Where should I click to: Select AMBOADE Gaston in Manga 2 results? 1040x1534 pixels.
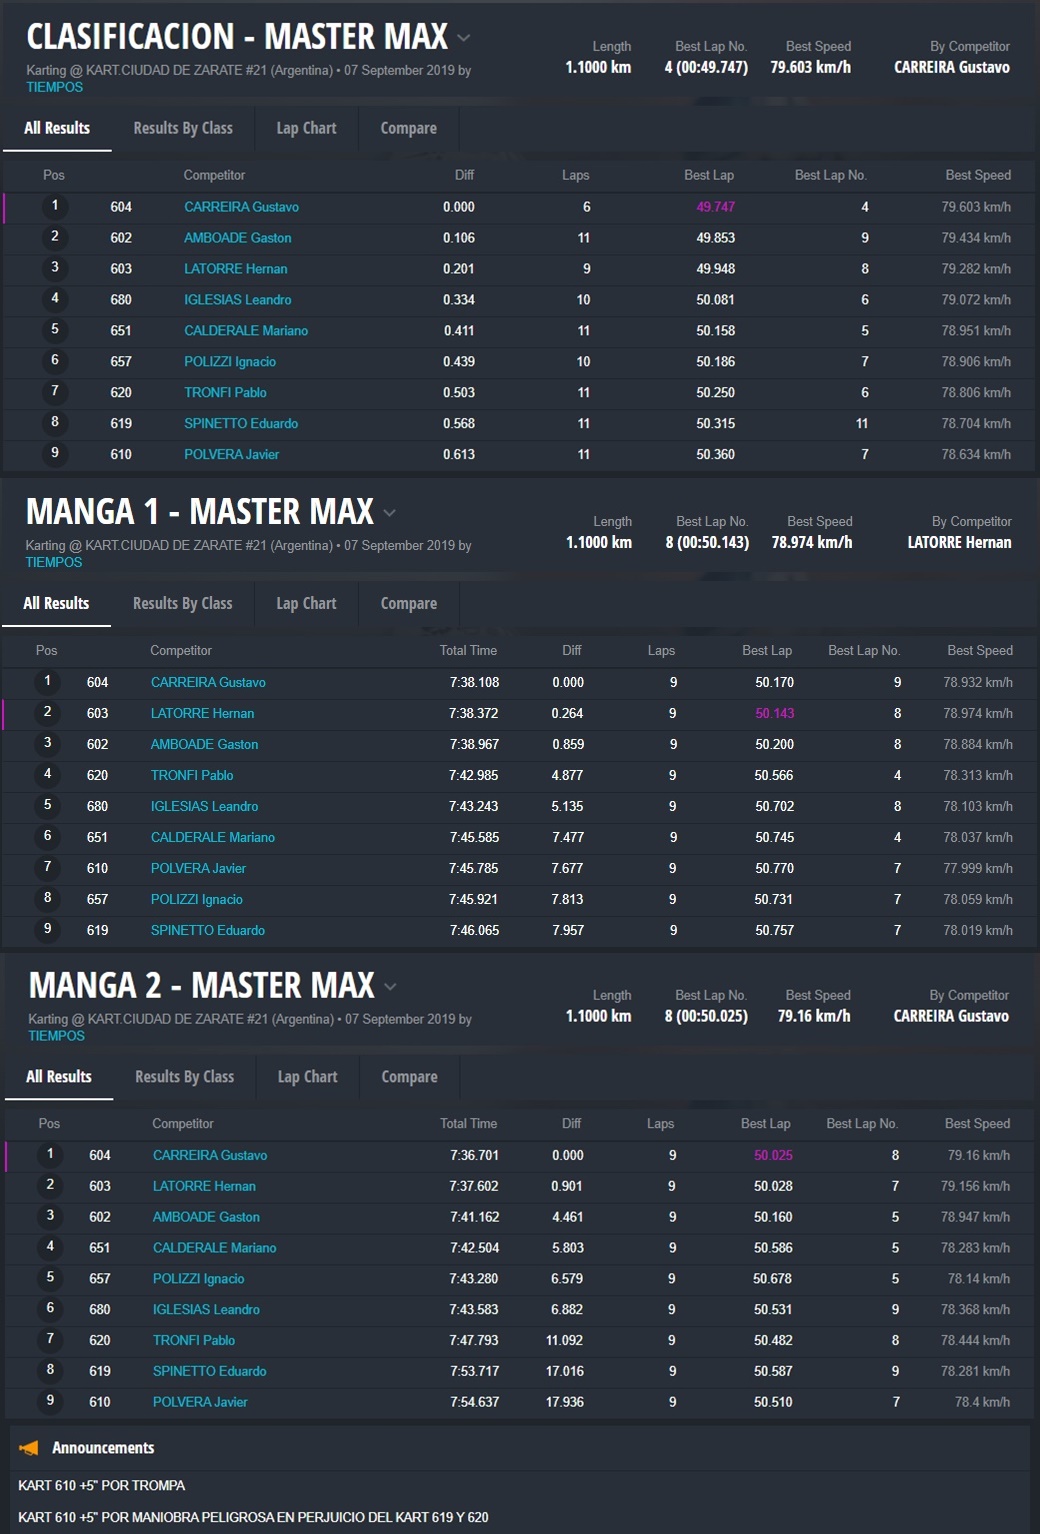pos(206,1217)
